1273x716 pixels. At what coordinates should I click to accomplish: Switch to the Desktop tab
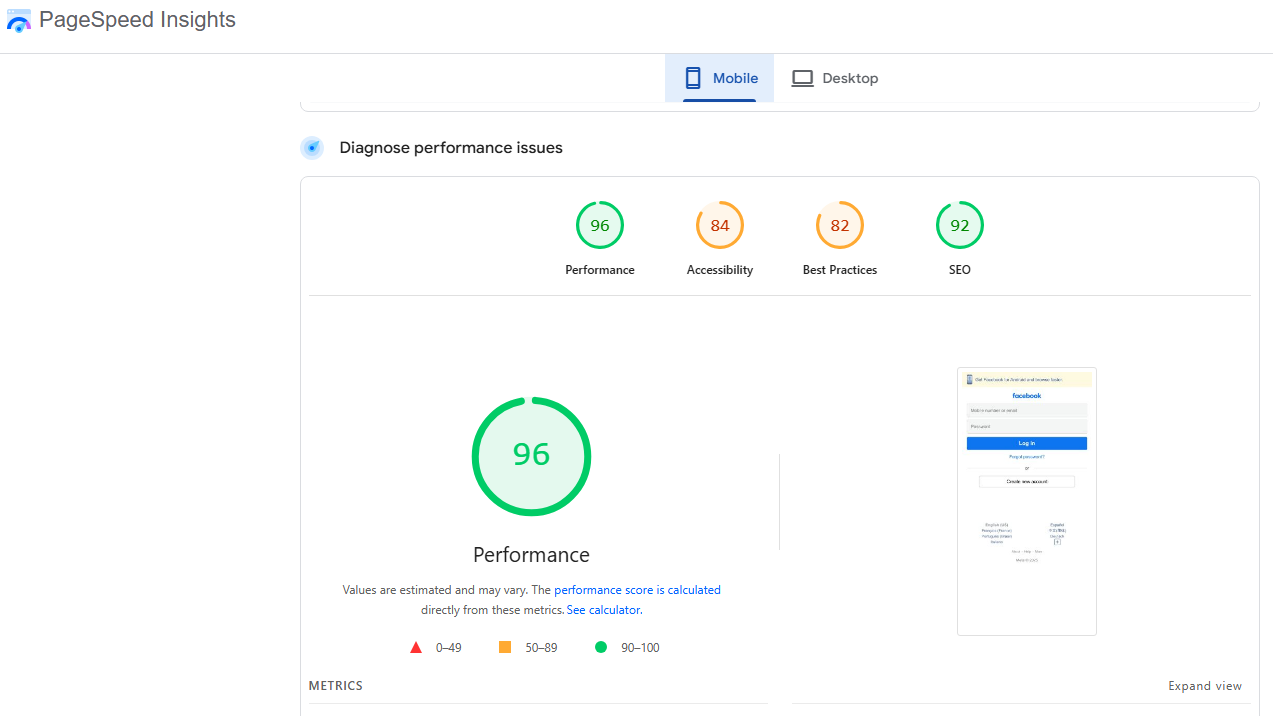click(835, 78)
